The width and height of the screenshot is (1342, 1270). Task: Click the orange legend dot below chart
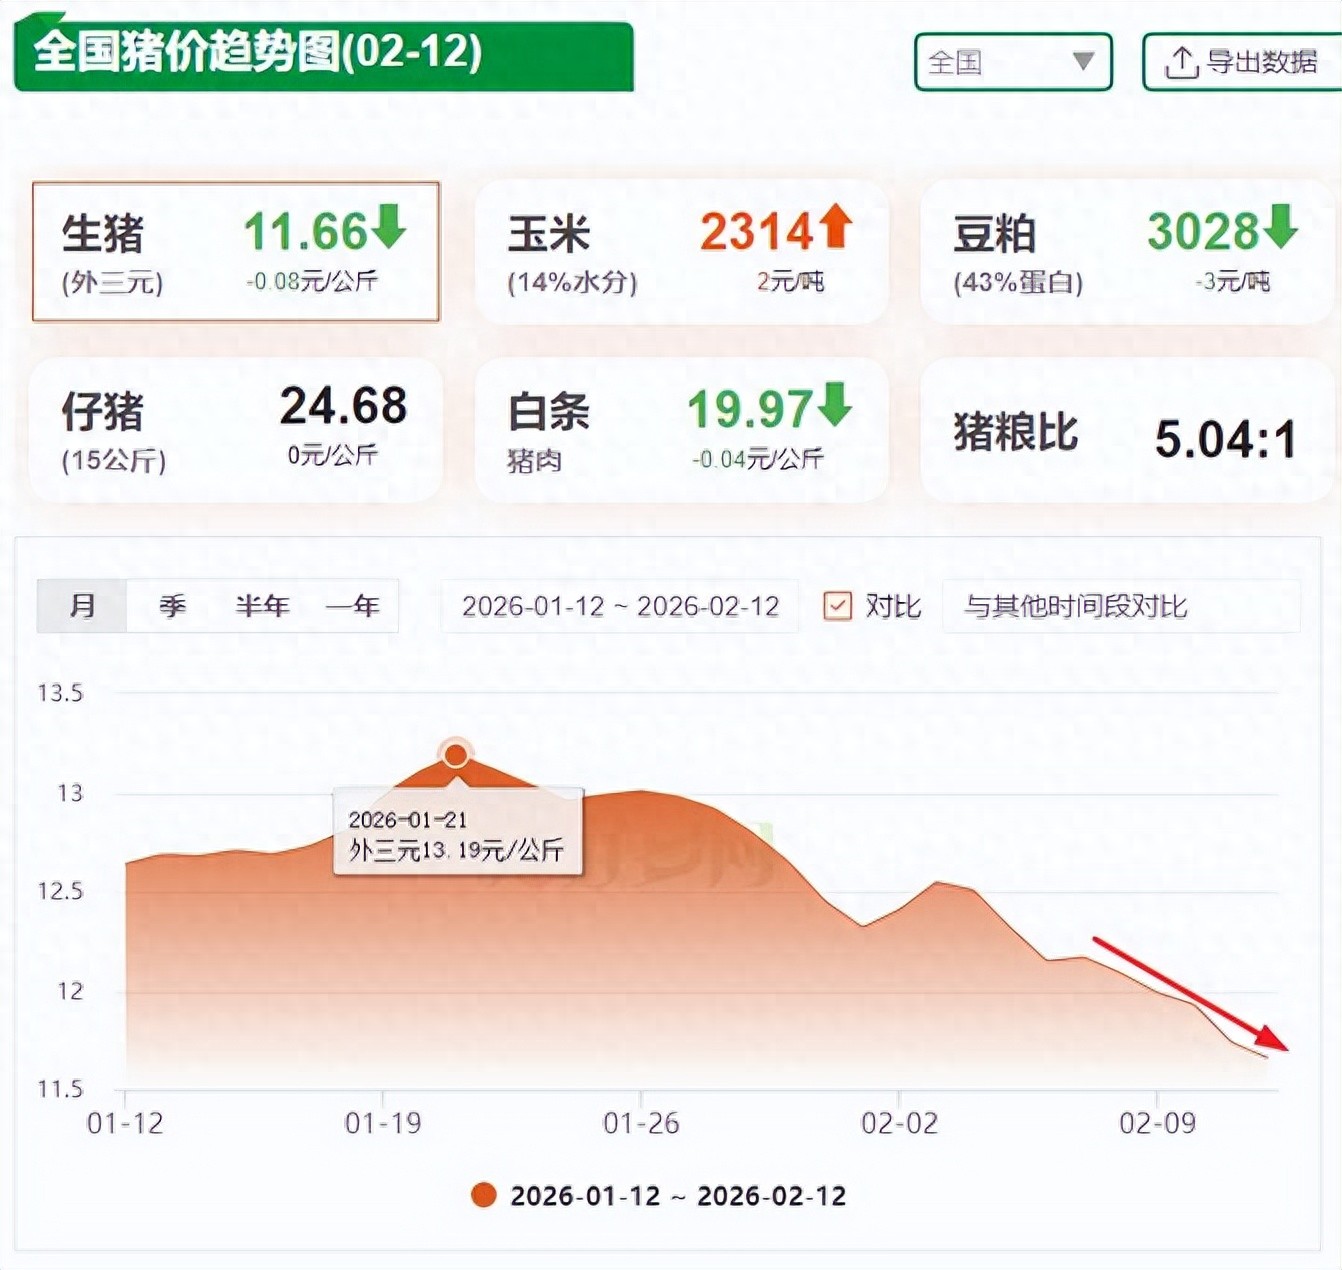point(484,1195)
